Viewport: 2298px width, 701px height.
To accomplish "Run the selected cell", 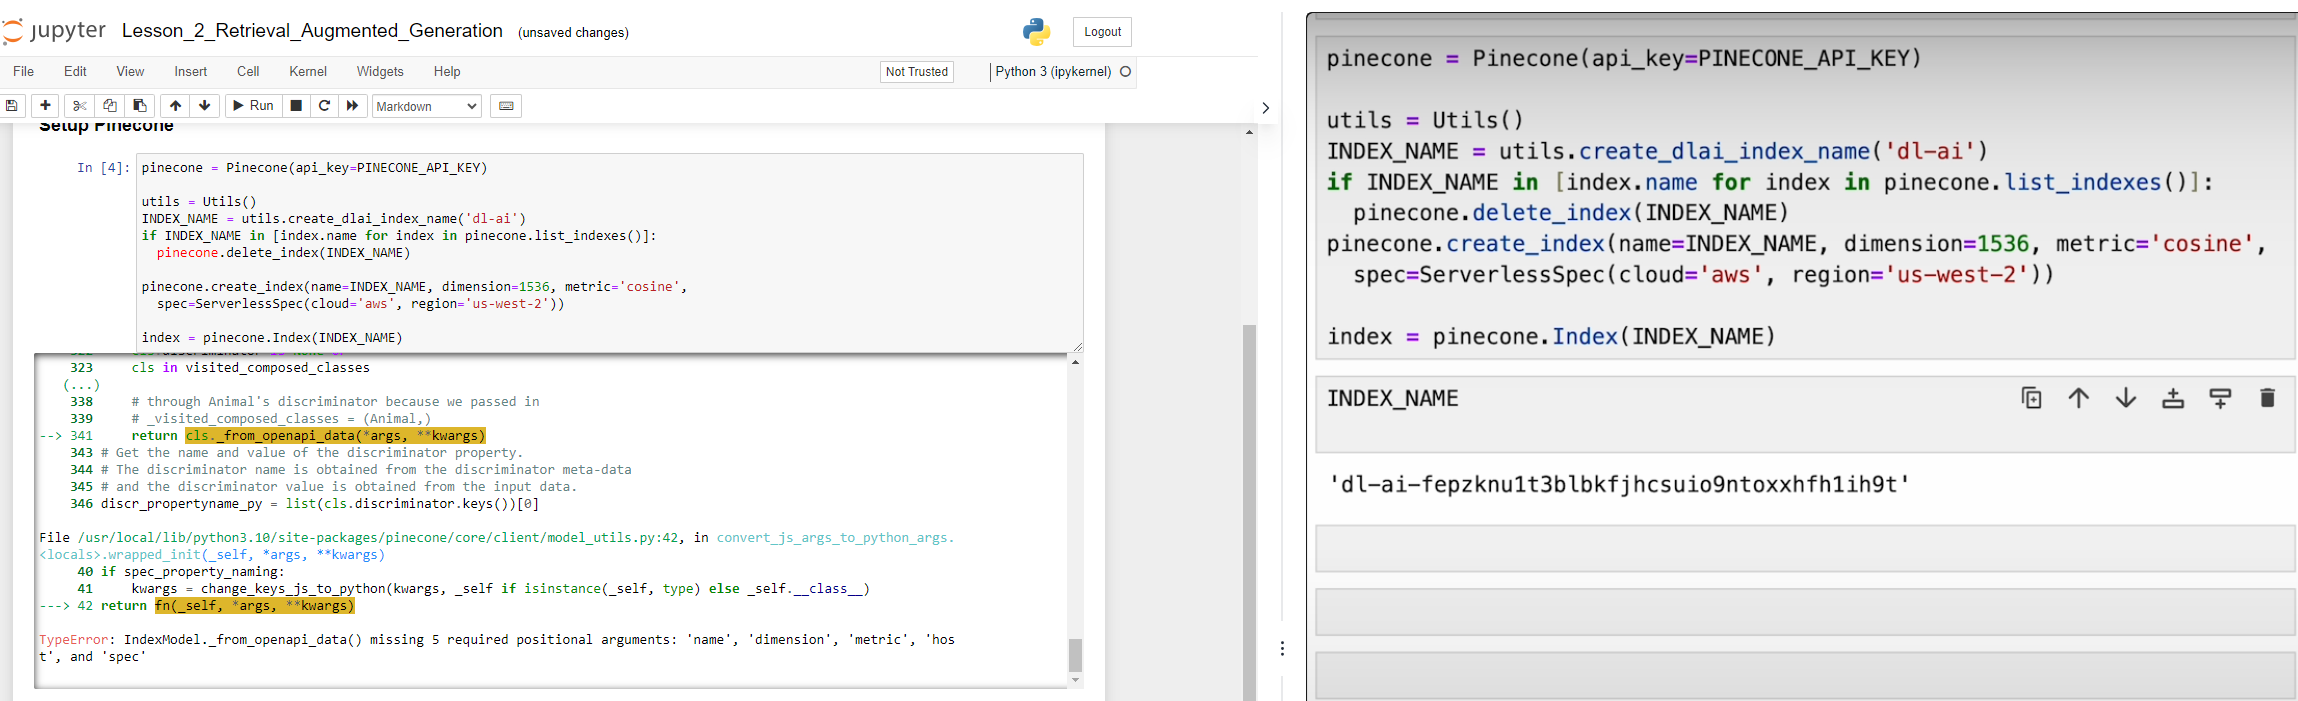I will click(253, 106).
